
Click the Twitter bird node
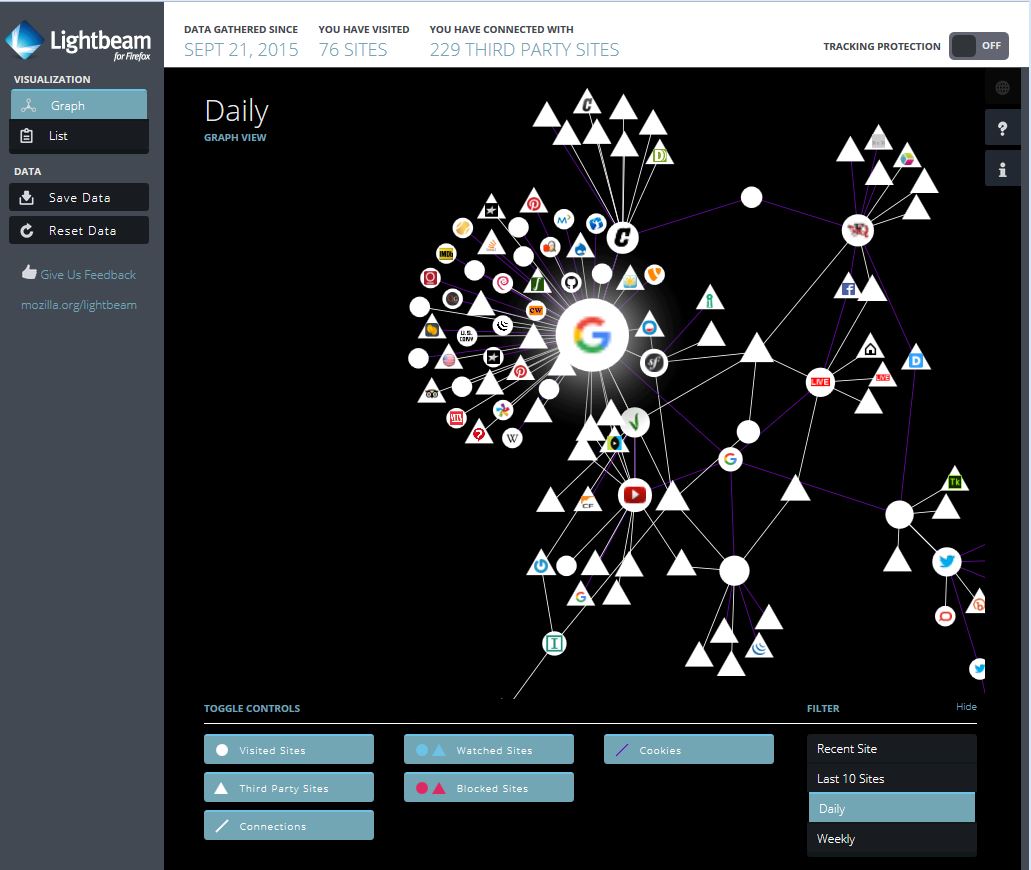(947, 562)
